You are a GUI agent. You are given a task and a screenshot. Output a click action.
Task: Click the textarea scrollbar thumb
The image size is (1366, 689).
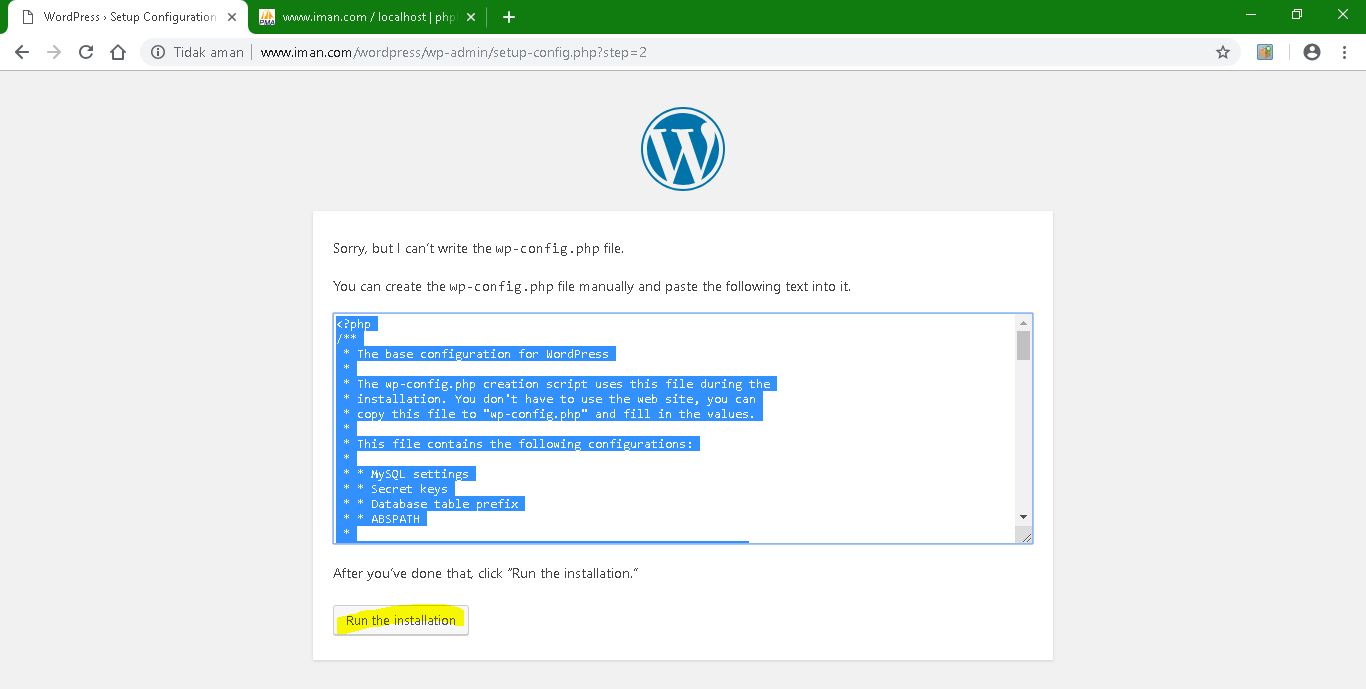tap(1023, 345)
